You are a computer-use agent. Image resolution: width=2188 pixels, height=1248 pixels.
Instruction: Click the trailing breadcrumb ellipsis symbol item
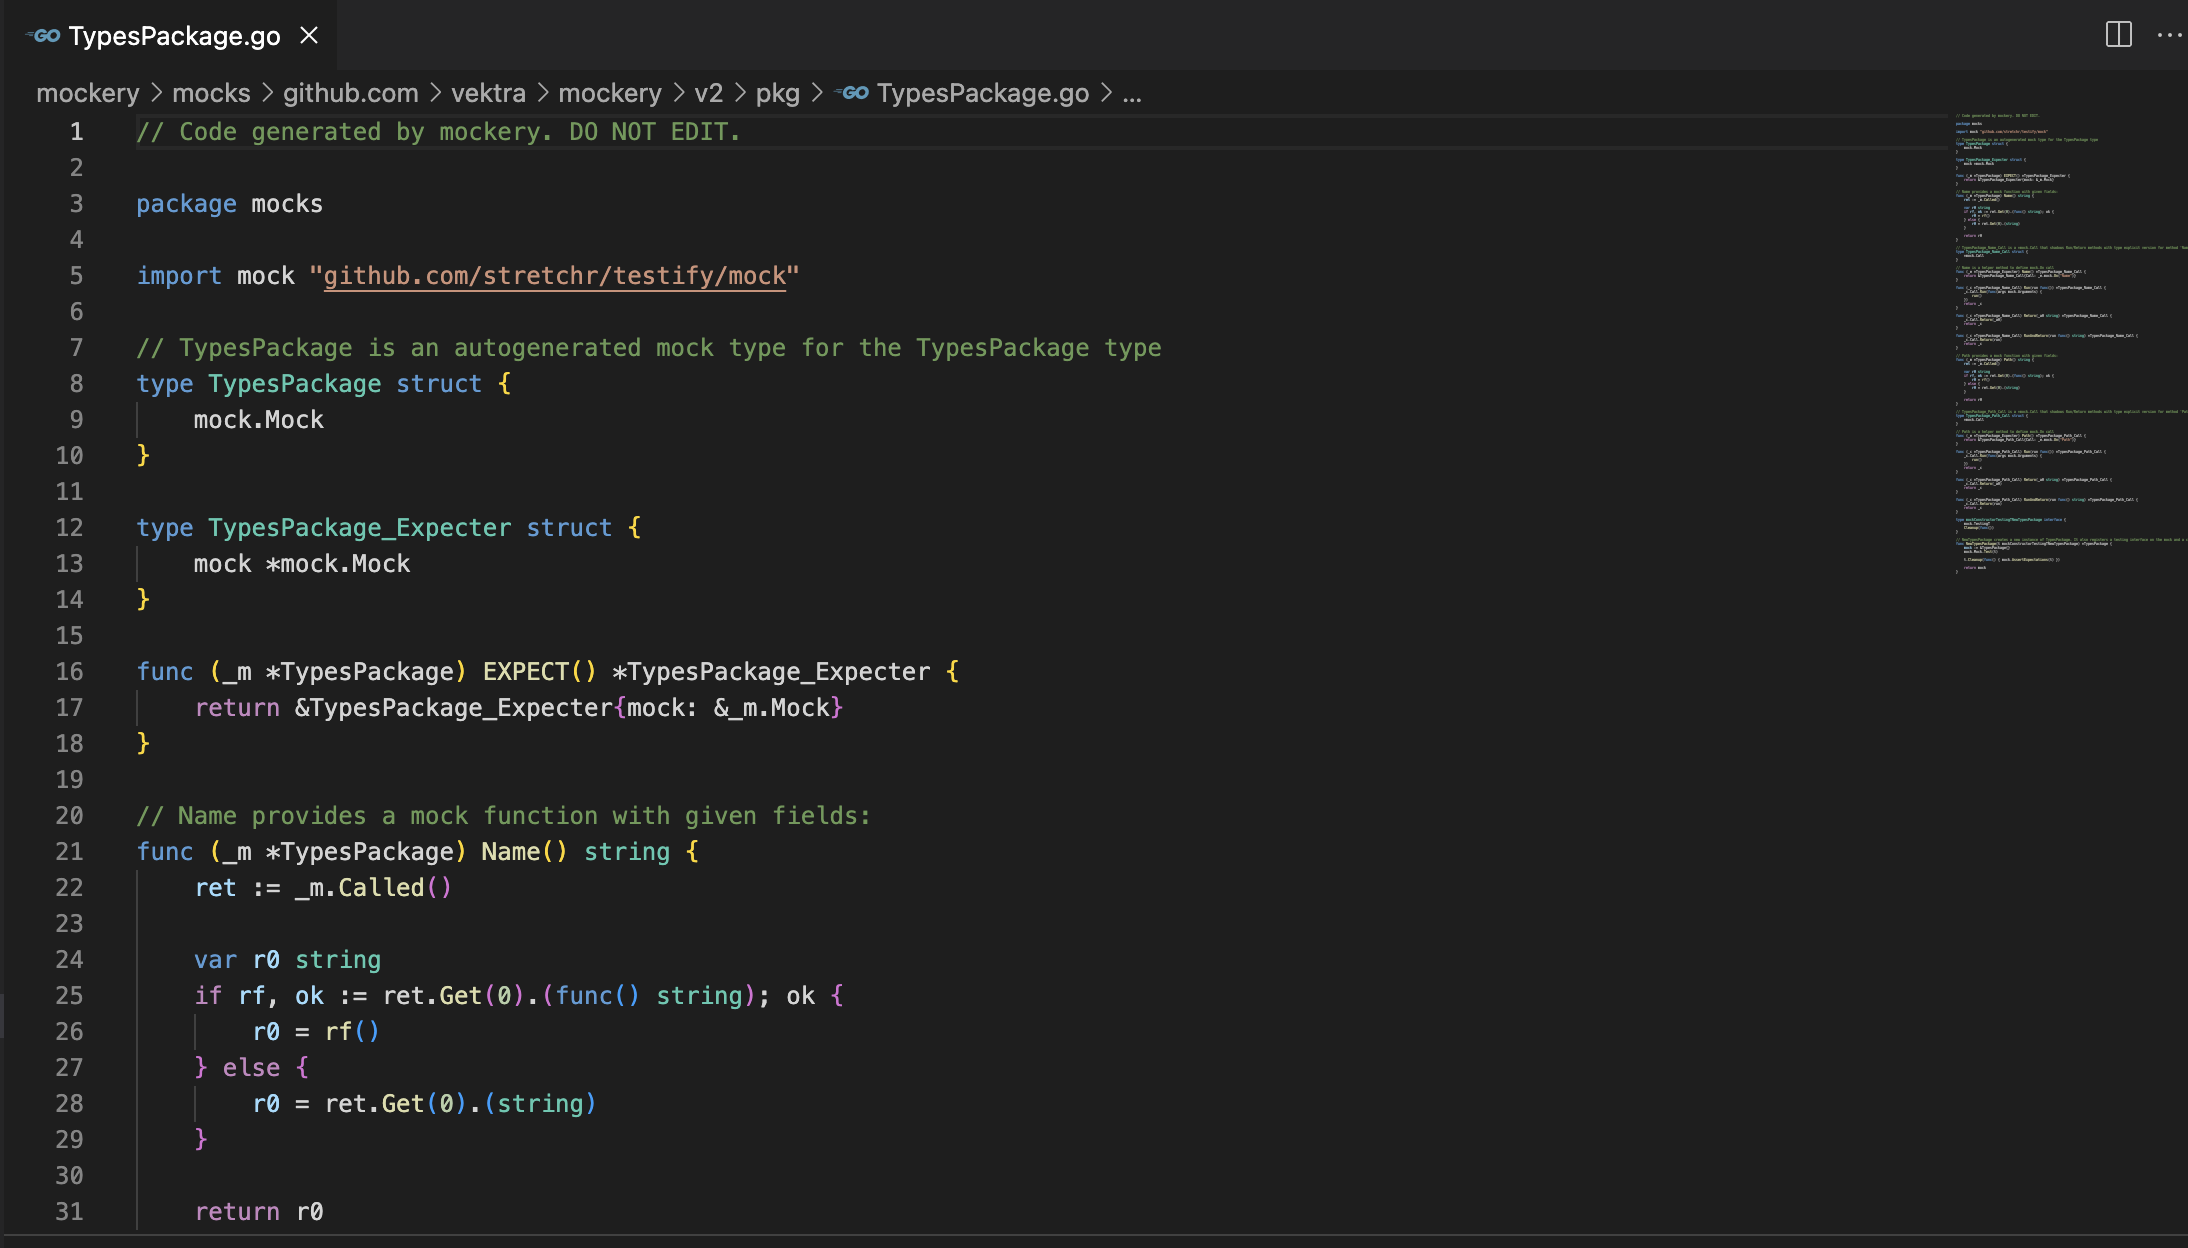click(x=1132, y=93)
